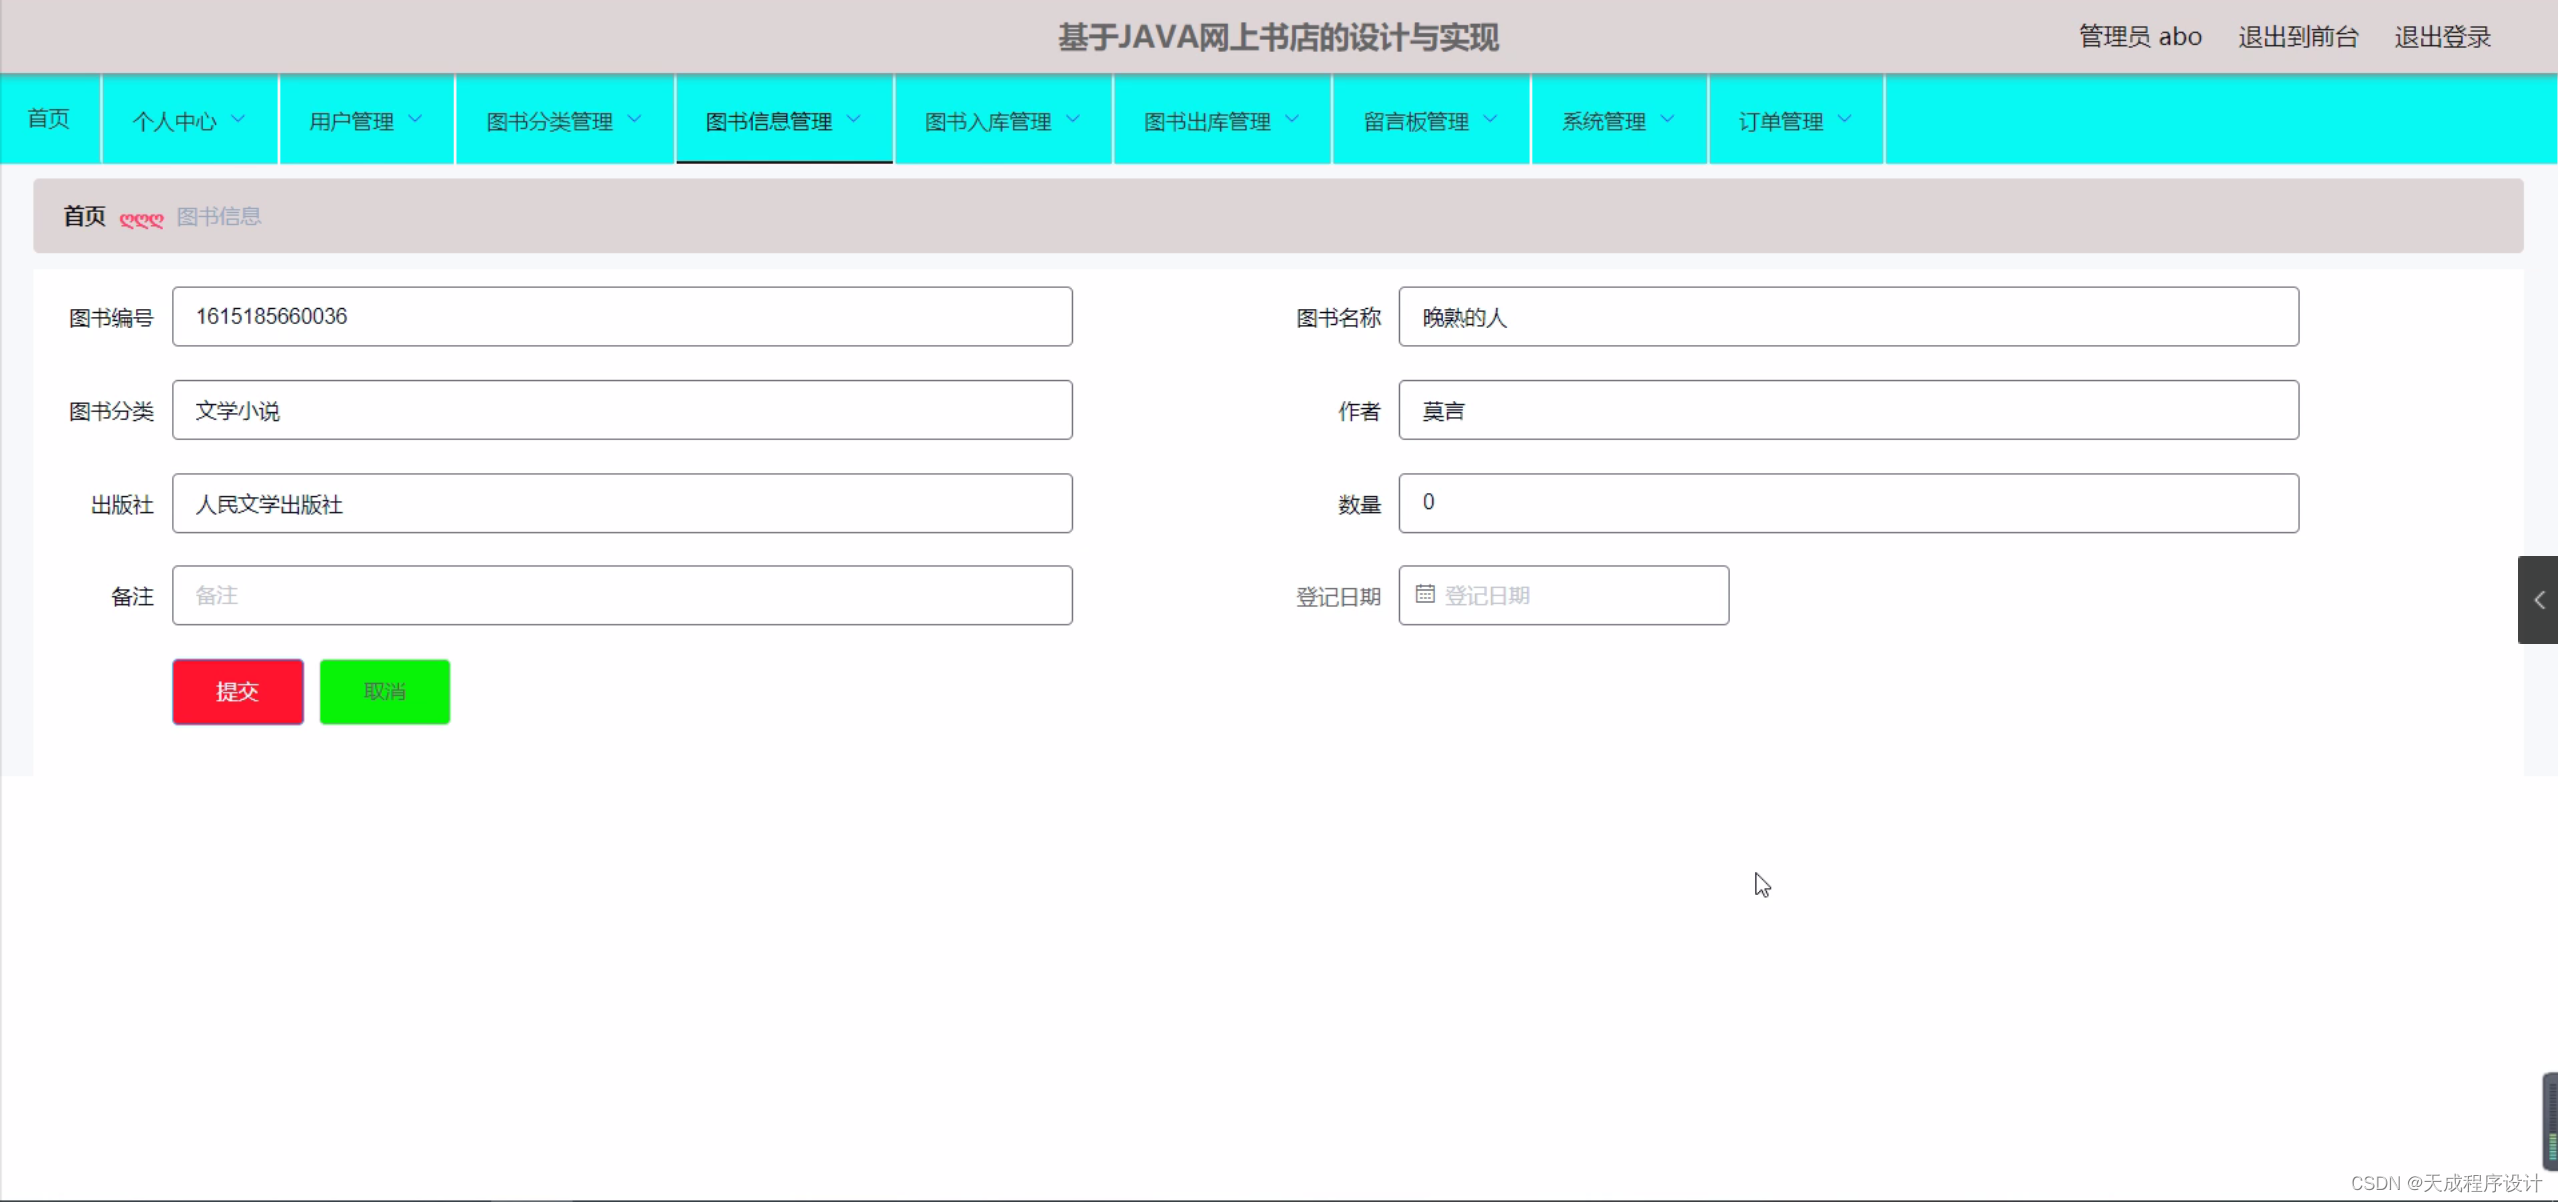2558x1202 pixels.
Task: Expand the right-edge collapsed side panel arrow
Action: 2538,600
